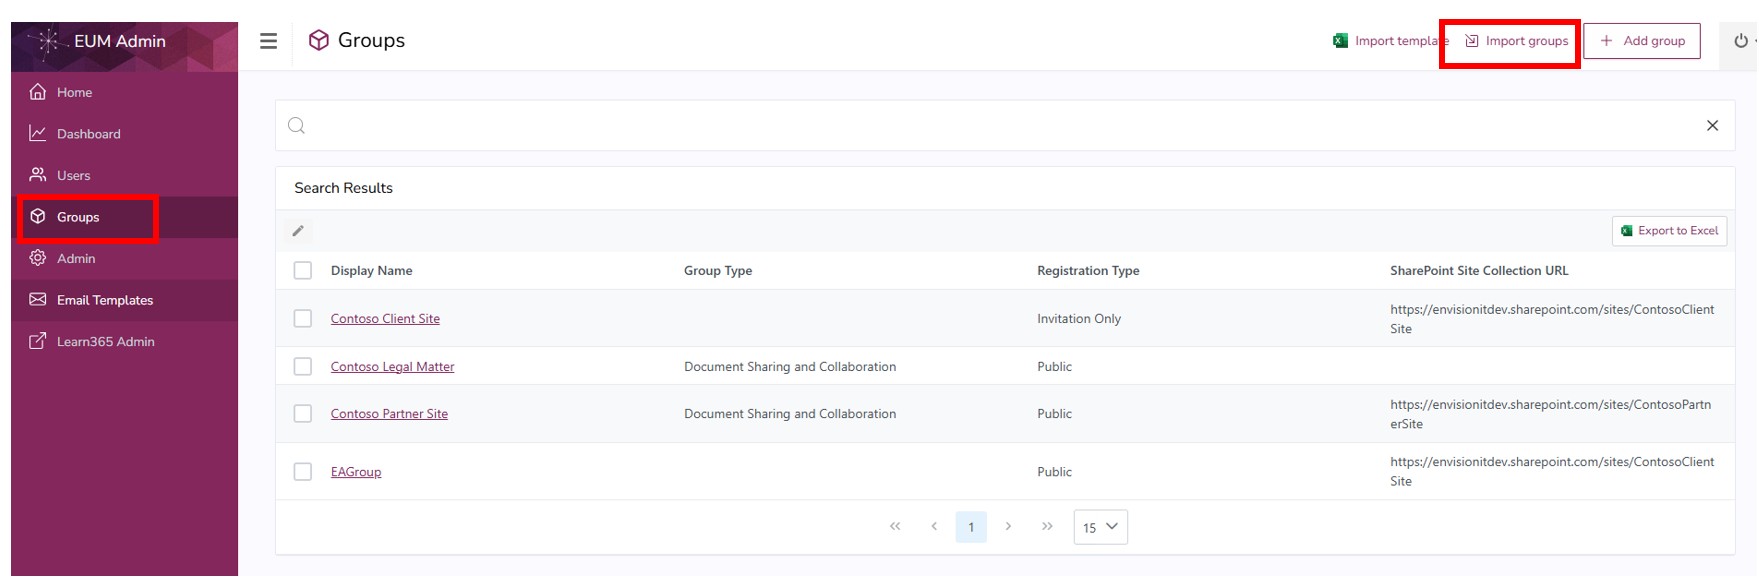Click the Contoso Client Site URL cell

(1552, 319)
